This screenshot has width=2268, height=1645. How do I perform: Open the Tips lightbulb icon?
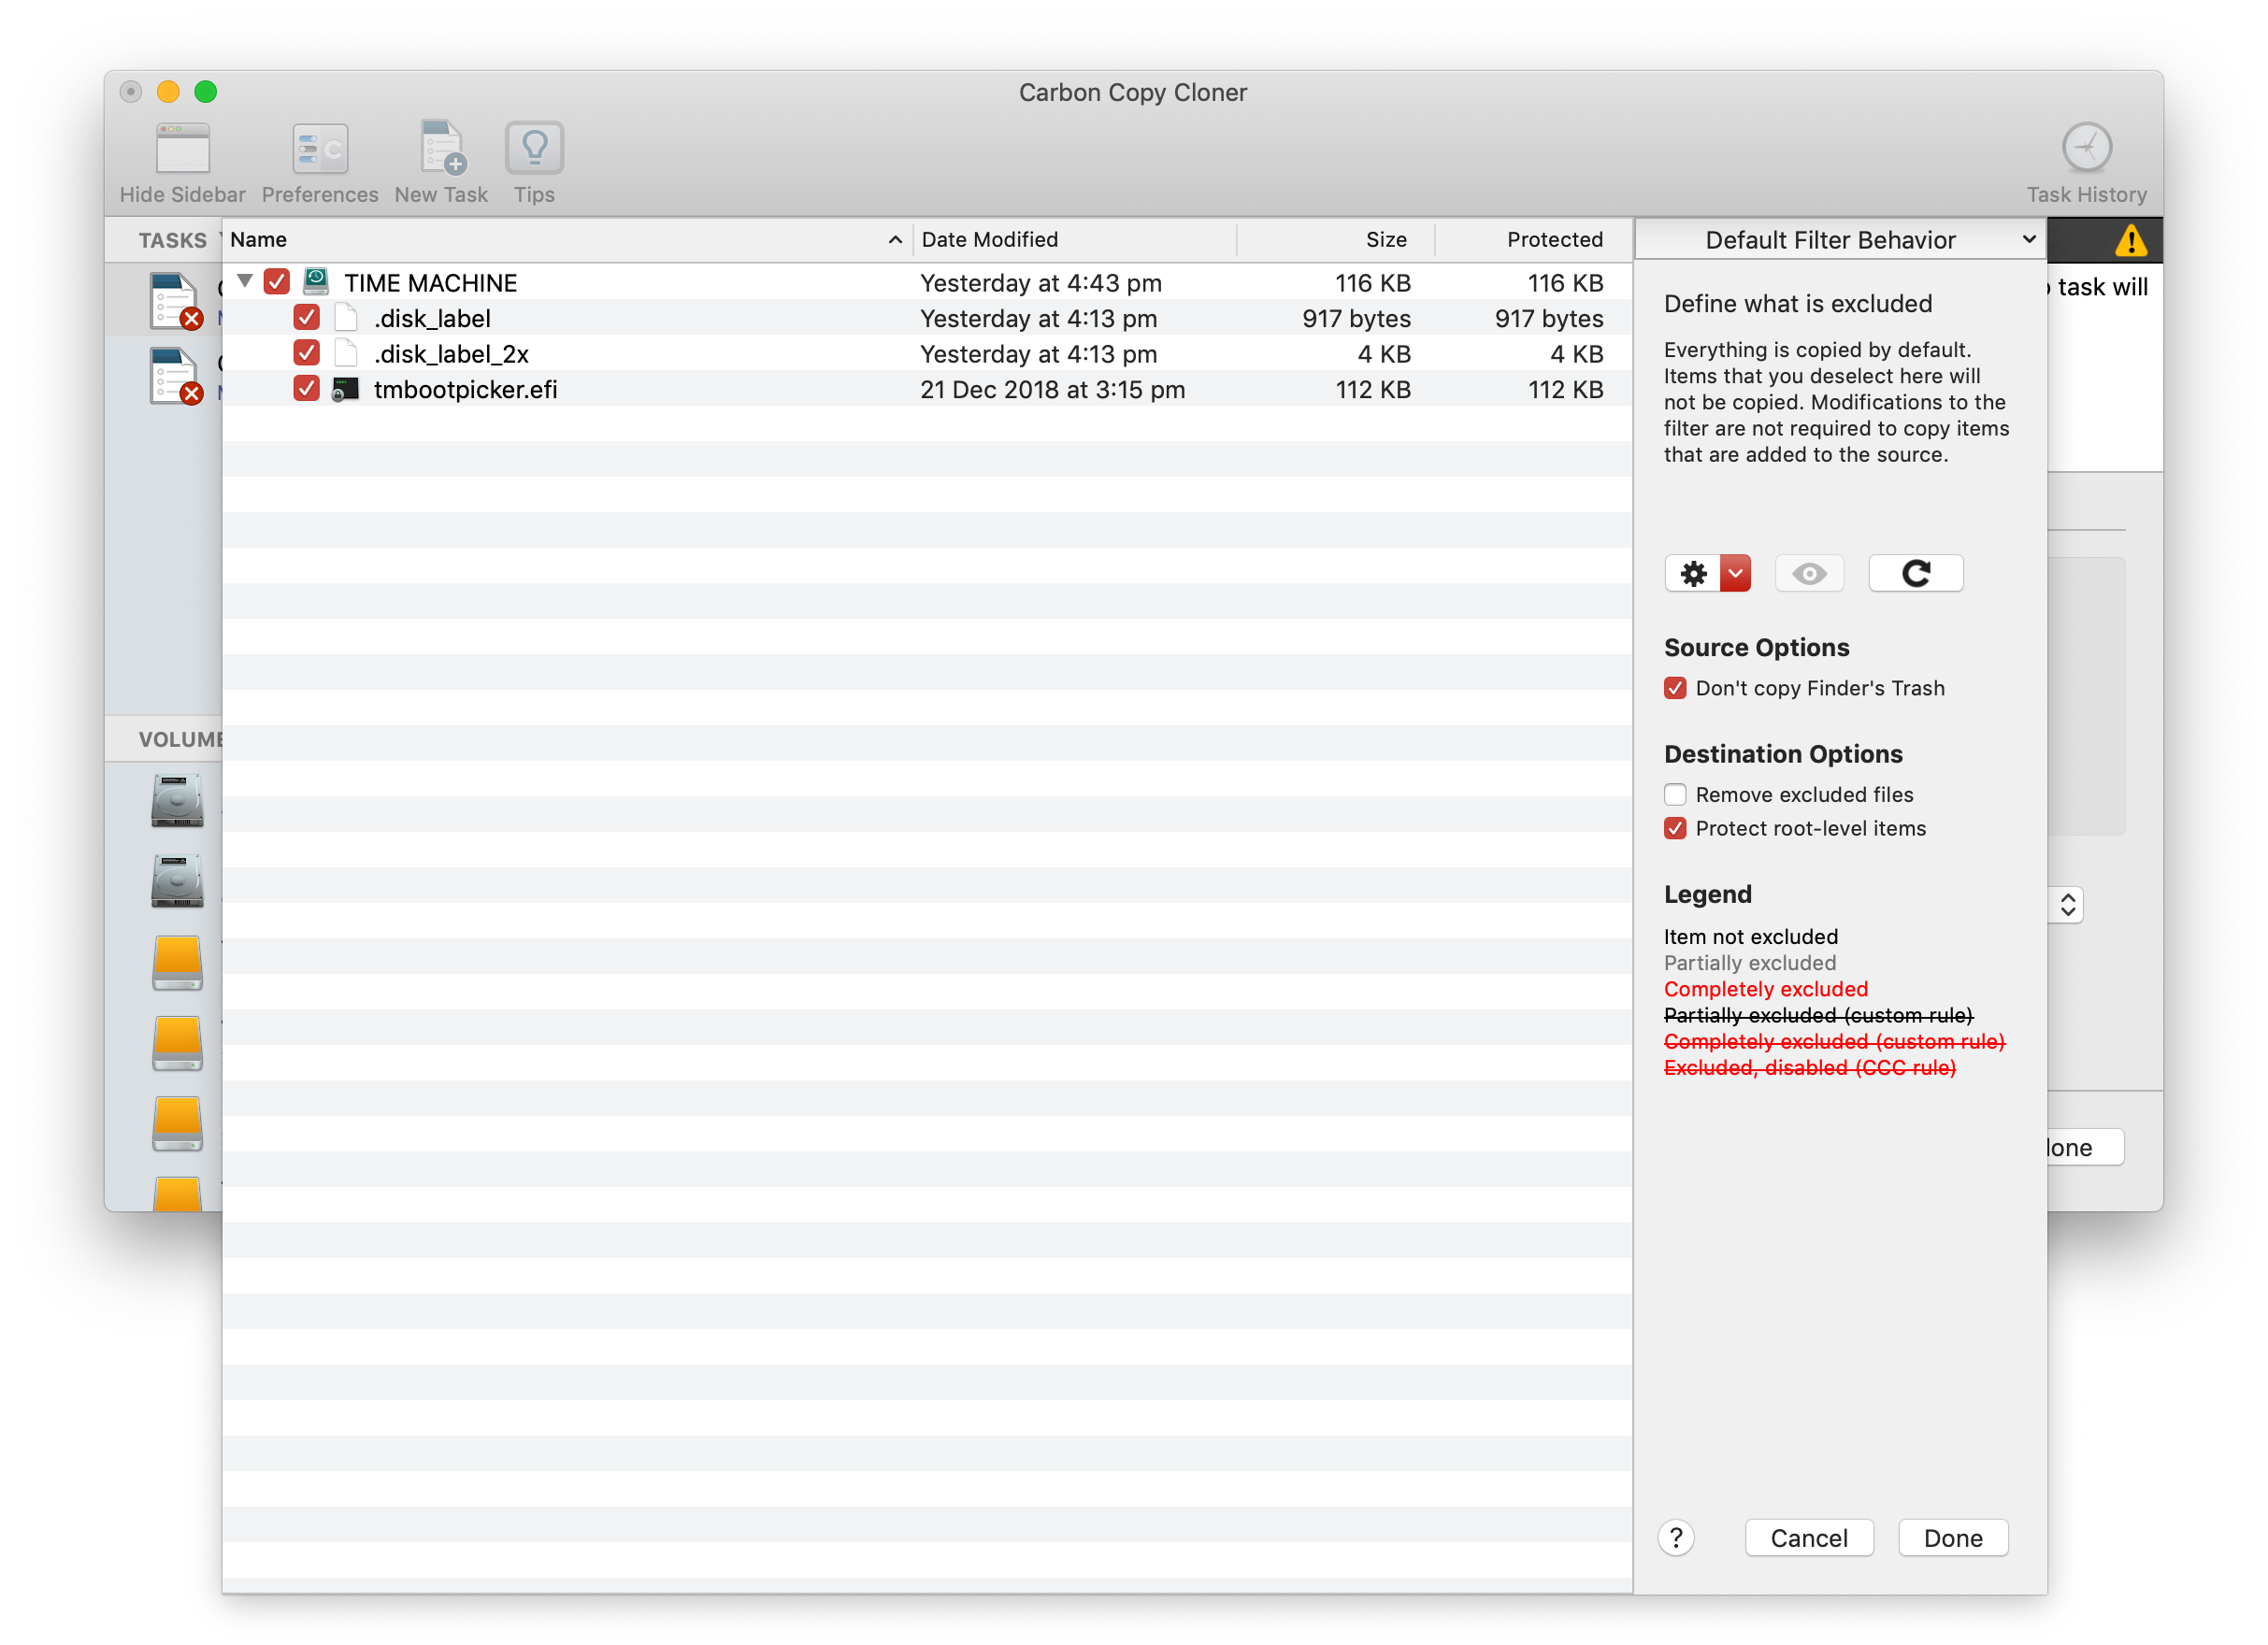tap(534, 150)
